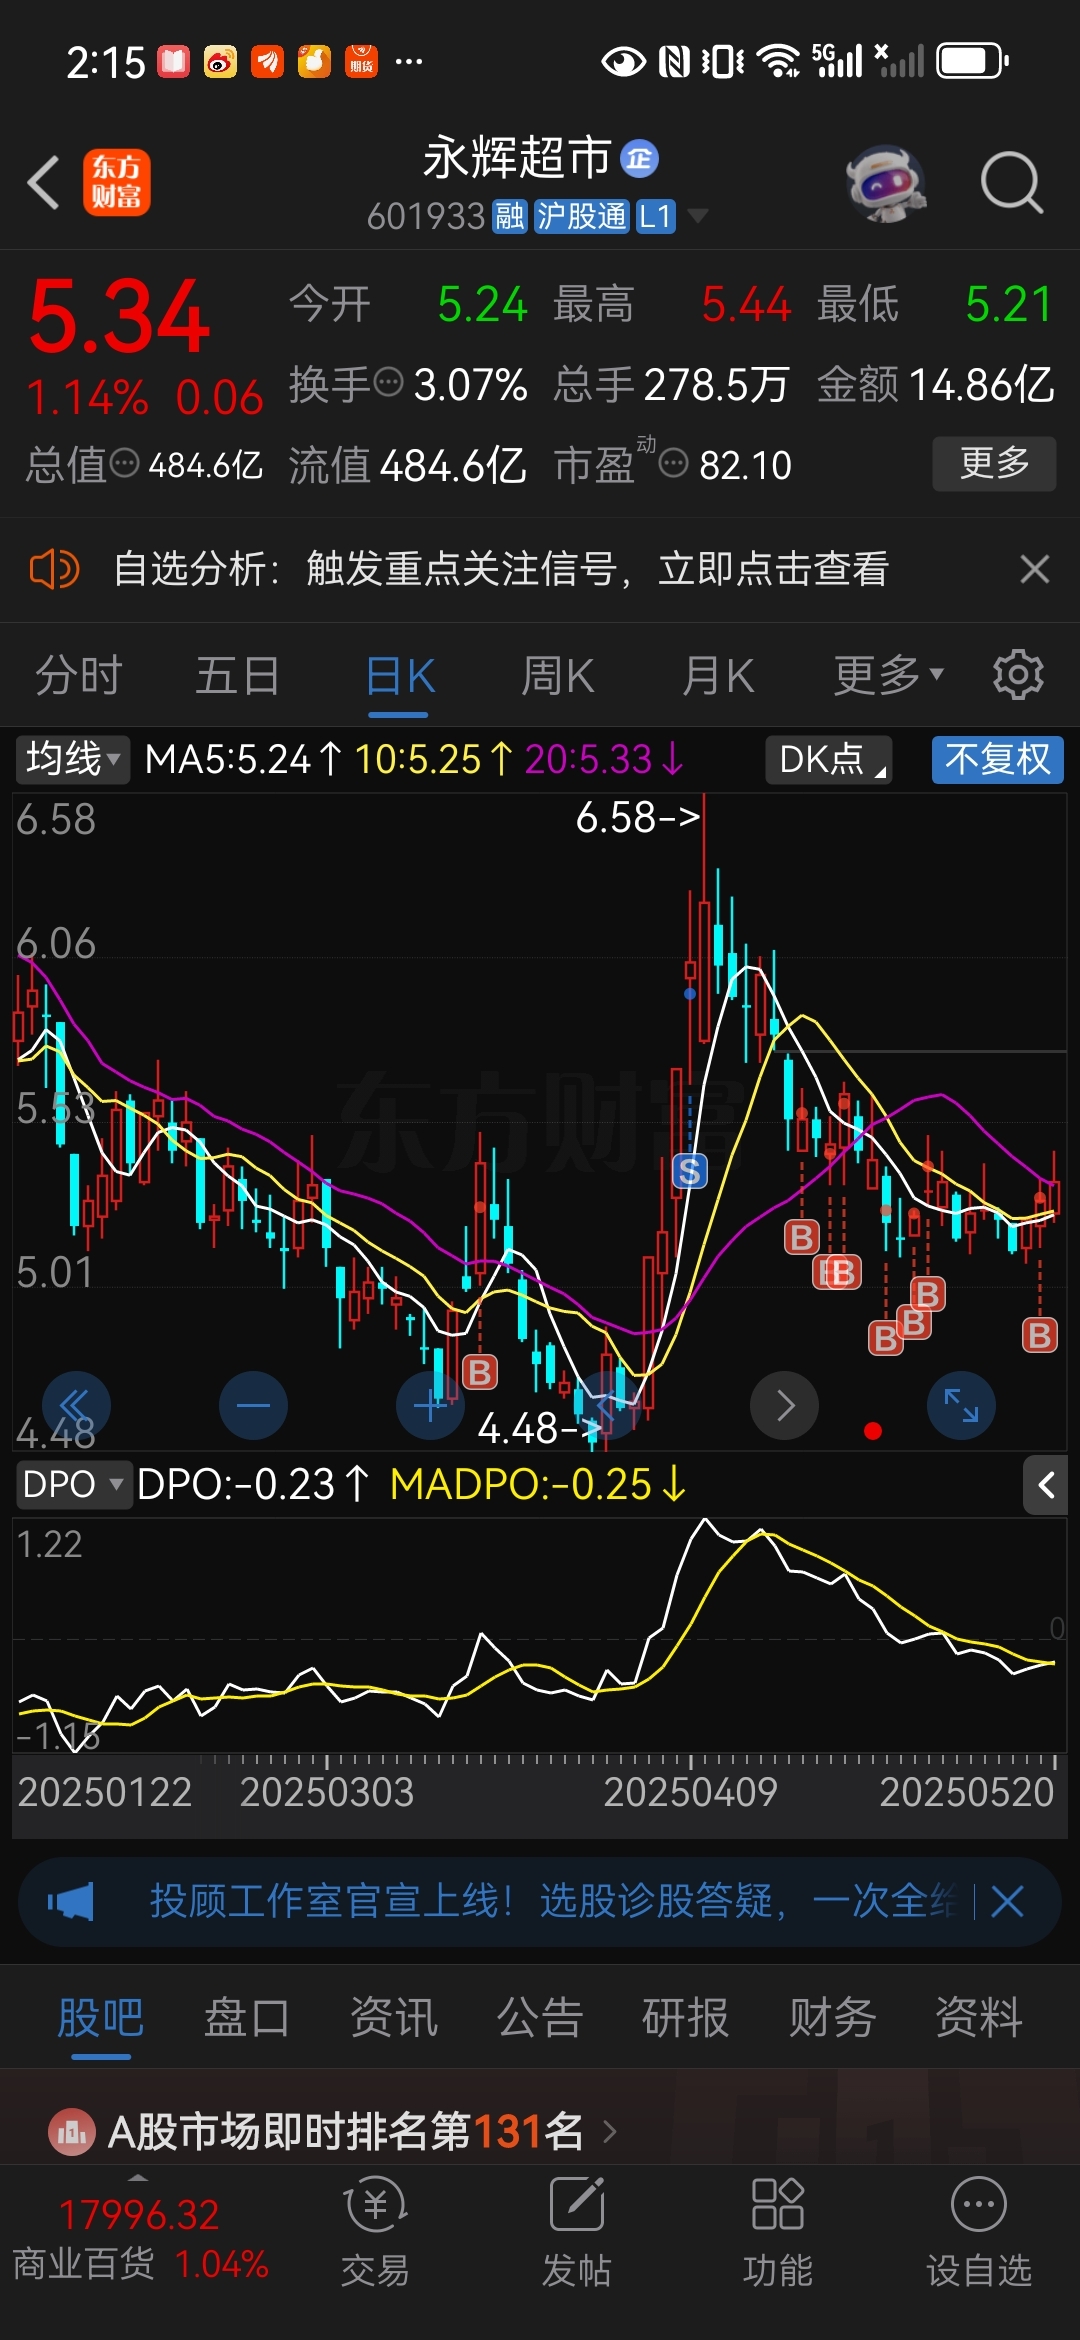Switch to the 周K chart tab

tap(558, 676)
